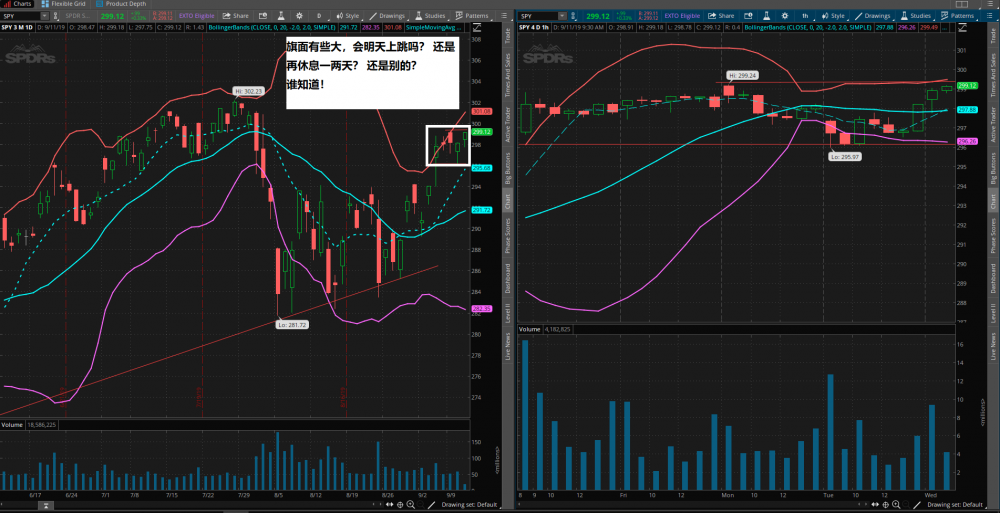Open the Times And Sales sidebar tab on left chart
The width and height of the screenshot is (1000, 513).
point(508,75)
